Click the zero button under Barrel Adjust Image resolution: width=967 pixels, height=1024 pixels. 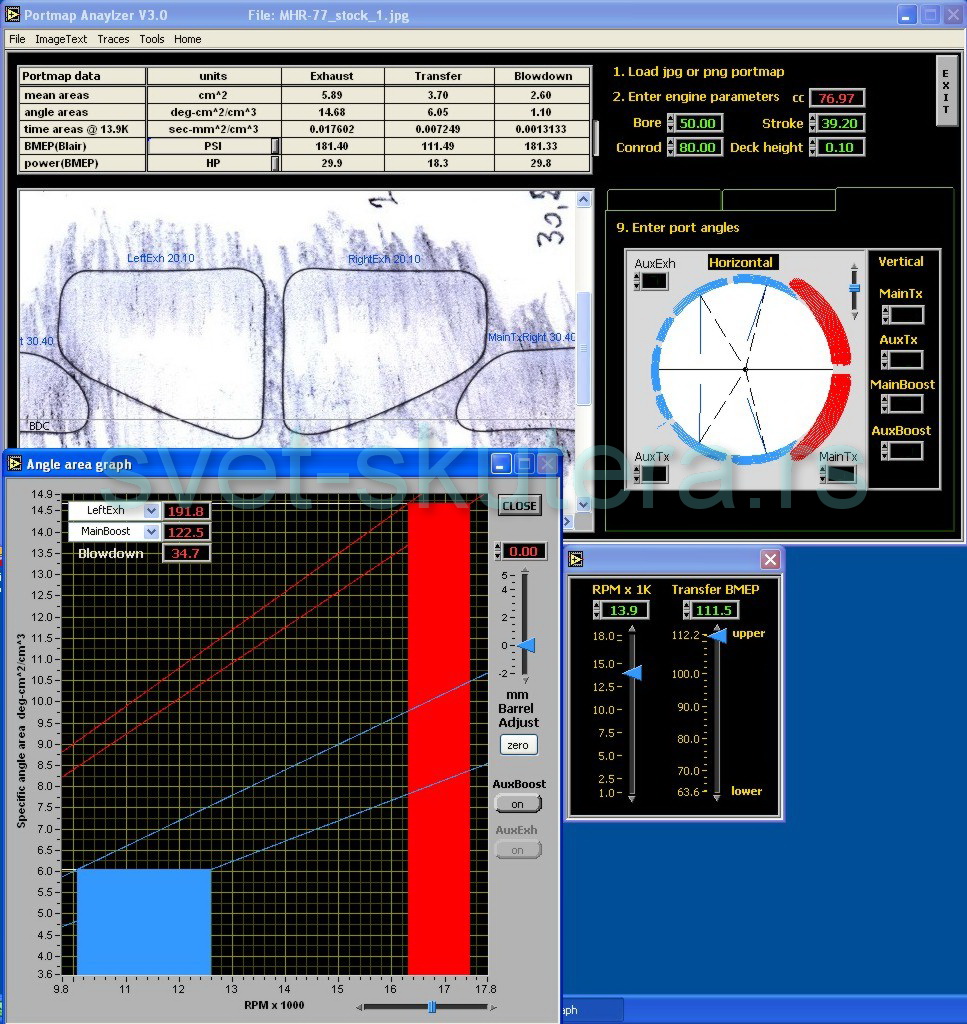(518, 745)
